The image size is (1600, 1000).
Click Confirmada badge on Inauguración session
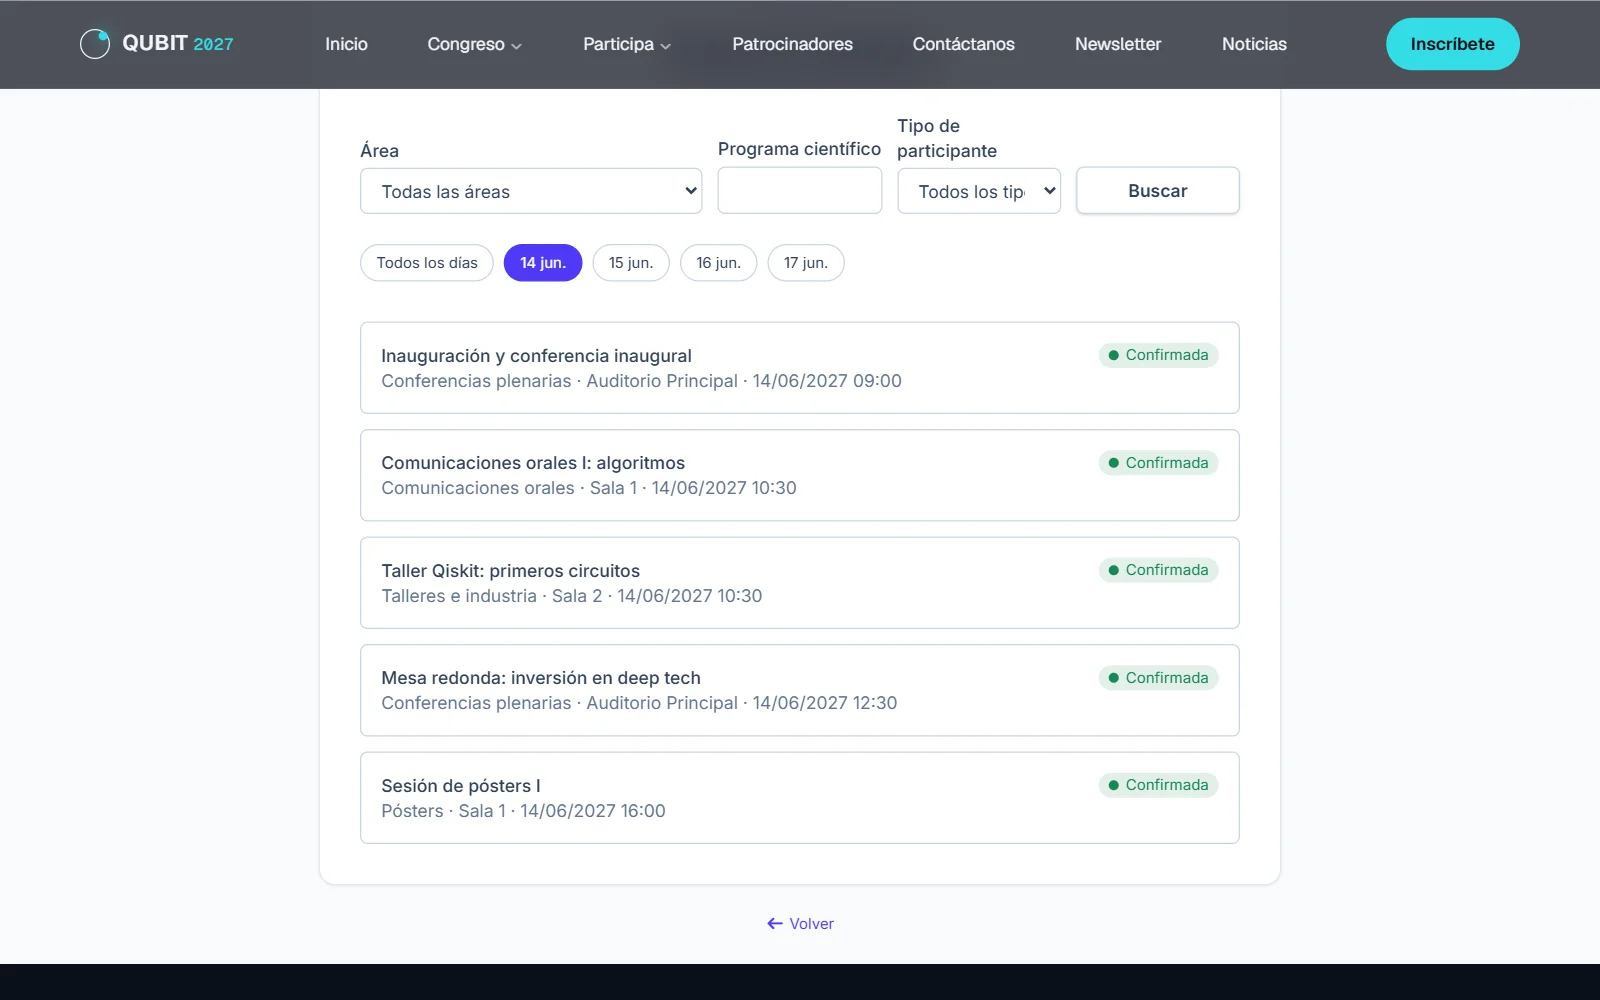point(1158,355)
